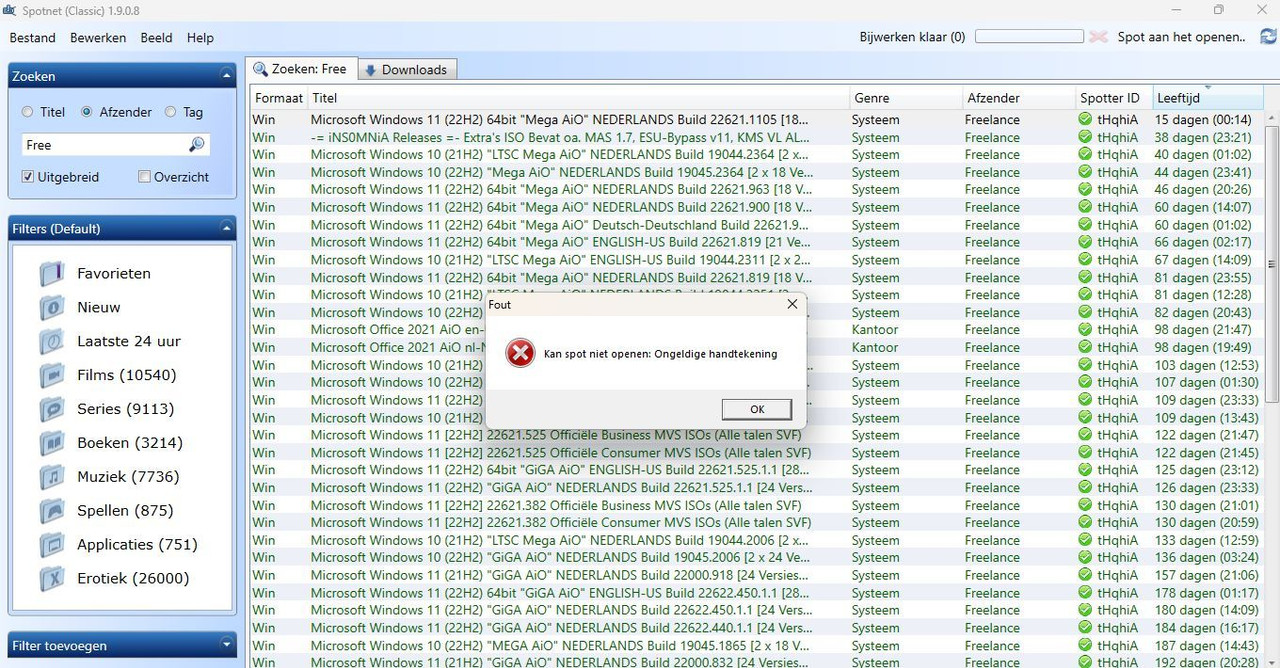Image resolution: width=1280 pixels, height=668 pixels.
Task: Select Deutsch-Deutschland Build 22621.9 row
Action: tap(757, 224)
